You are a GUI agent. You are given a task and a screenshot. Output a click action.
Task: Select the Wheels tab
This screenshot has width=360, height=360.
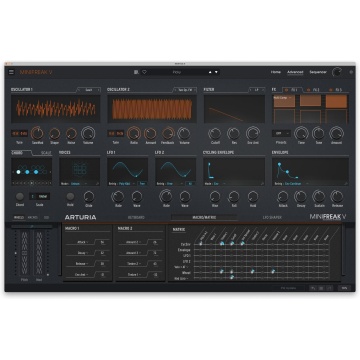[x=19, y=217]
